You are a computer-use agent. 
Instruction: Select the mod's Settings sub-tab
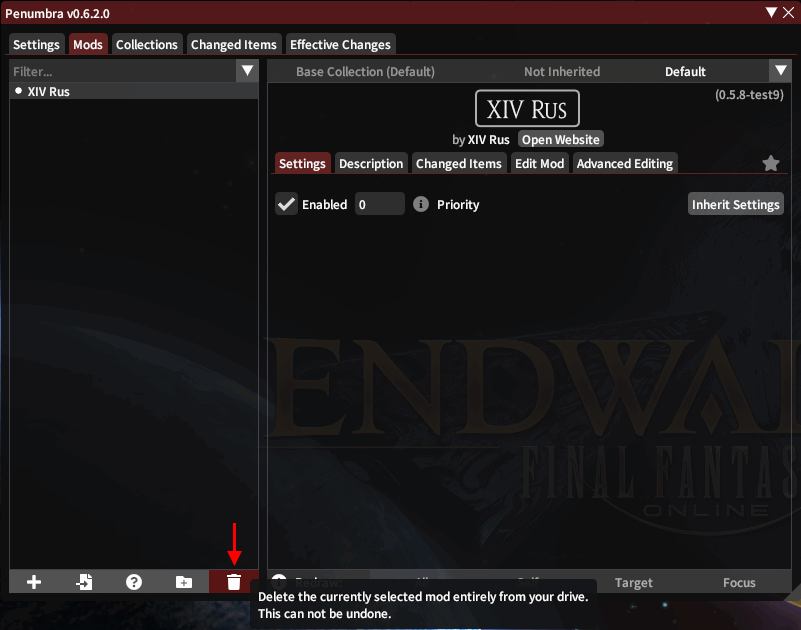(x=302, y=164)
